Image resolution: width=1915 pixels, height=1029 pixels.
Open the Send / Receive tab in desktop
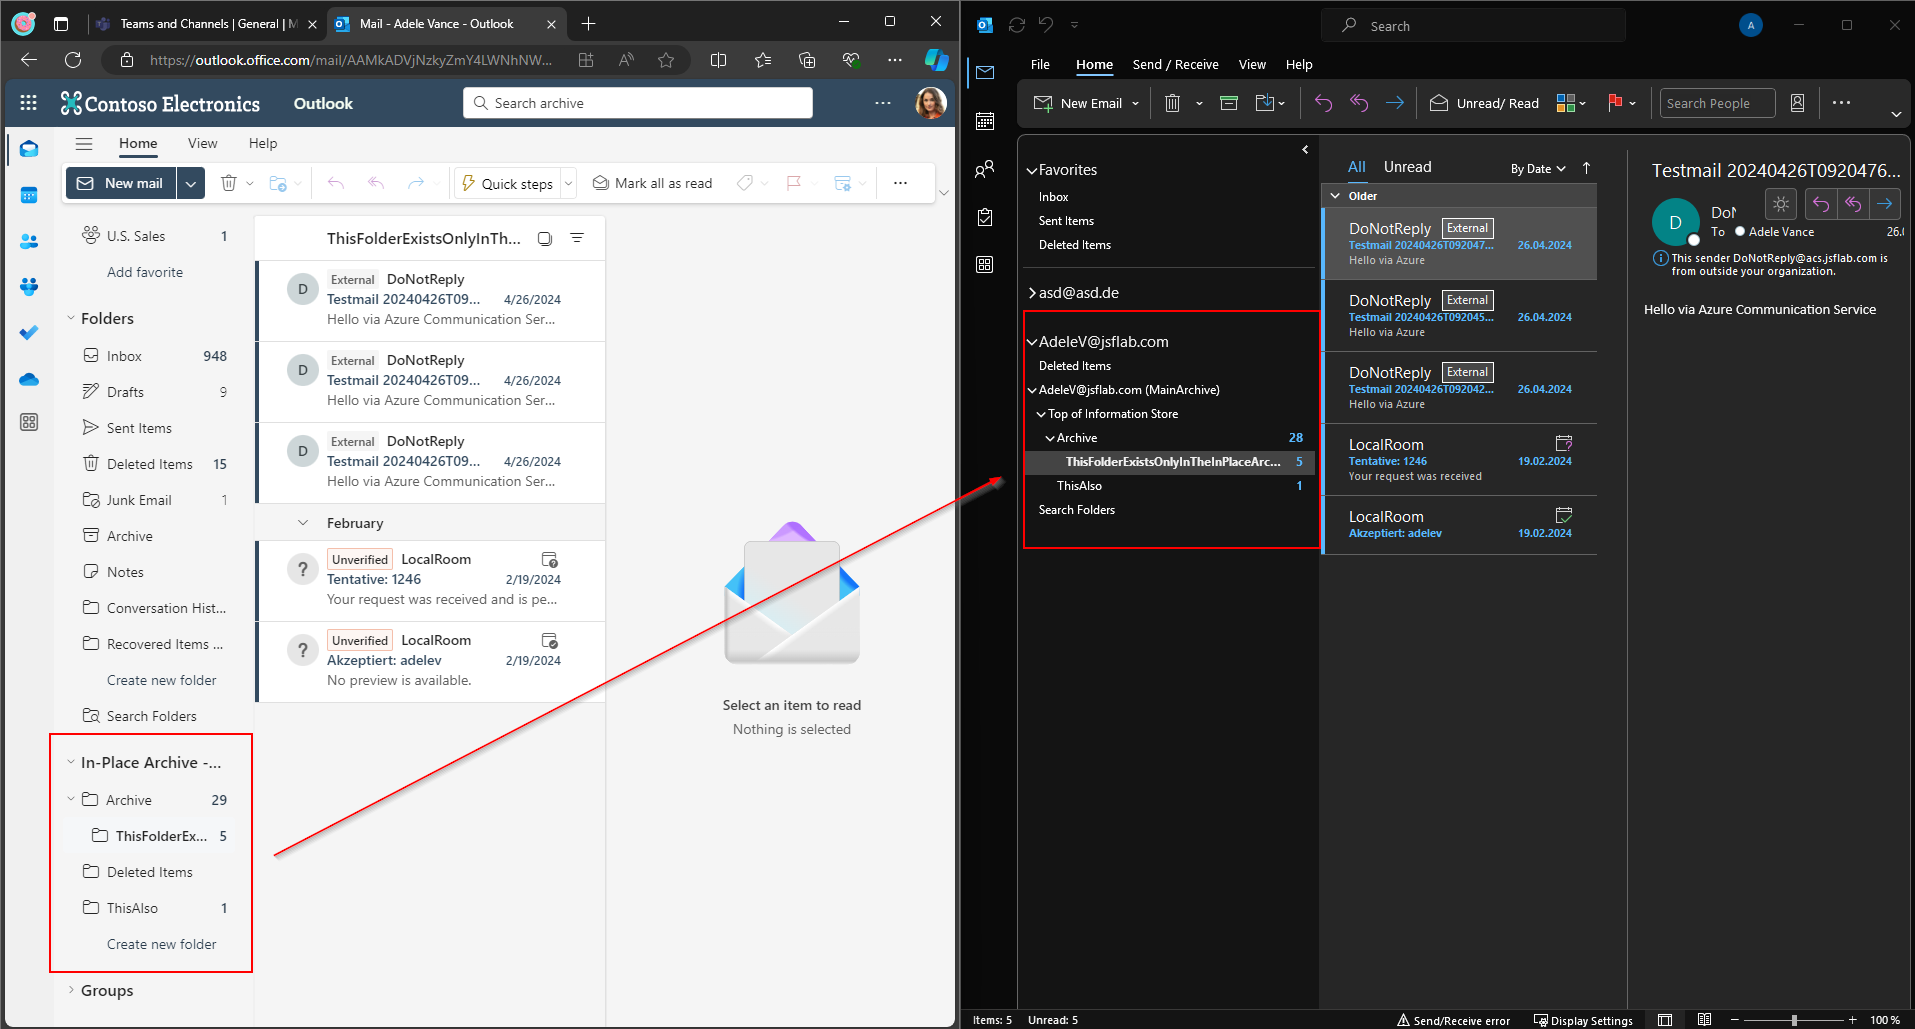point(1175,64)
